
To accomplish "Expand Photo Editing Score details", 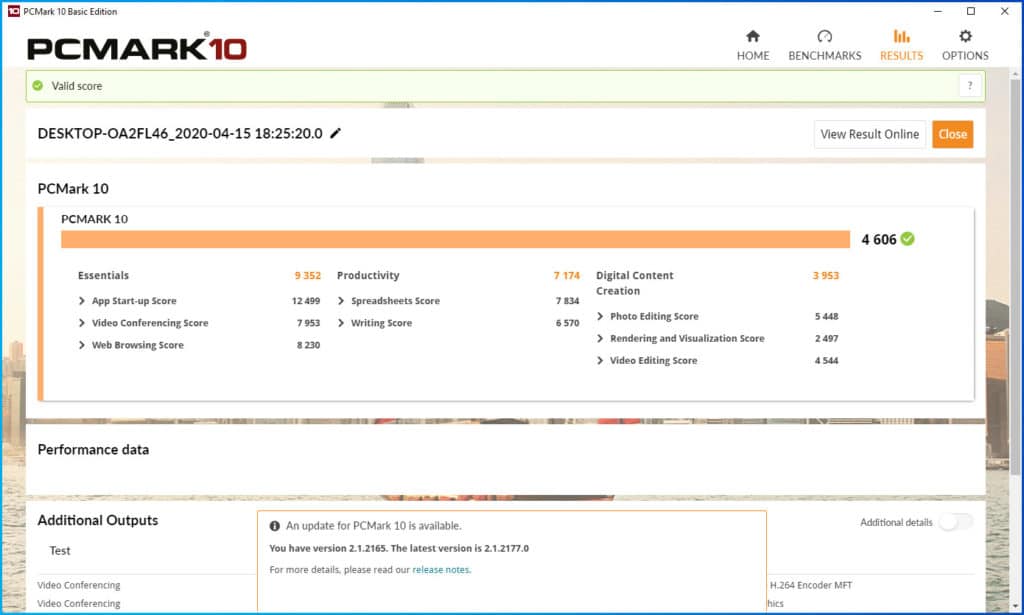I will pos(600,316).
